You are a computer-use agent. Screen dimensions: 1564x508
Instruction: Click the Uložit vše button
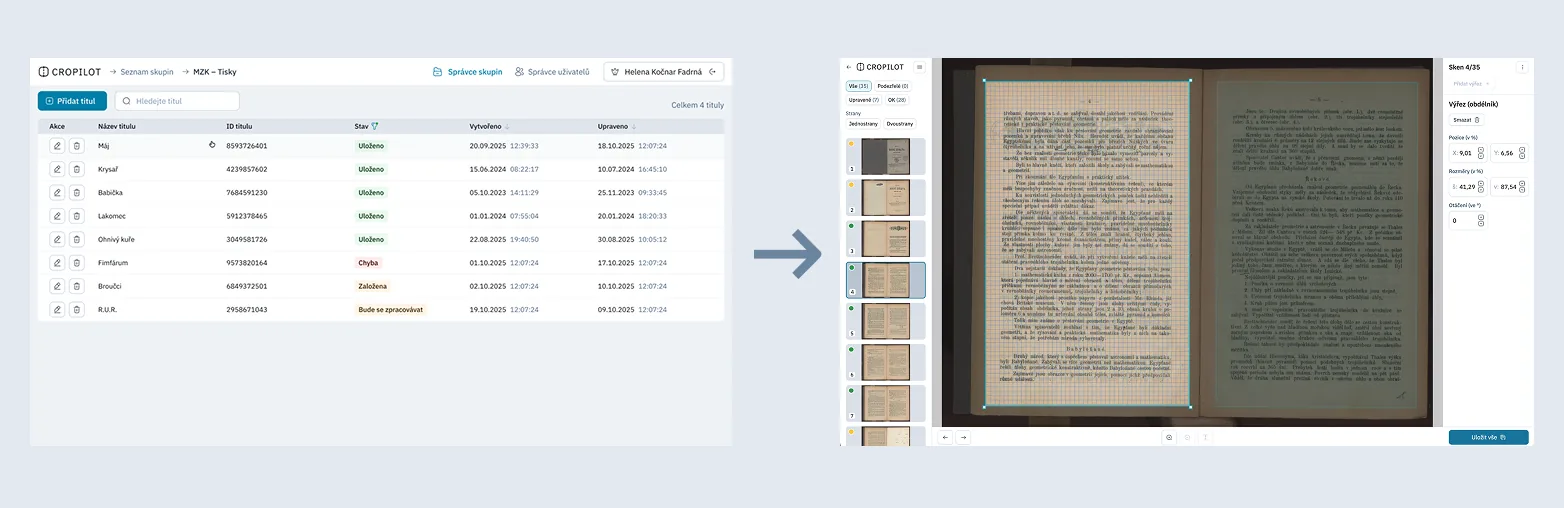point(1488,437)
